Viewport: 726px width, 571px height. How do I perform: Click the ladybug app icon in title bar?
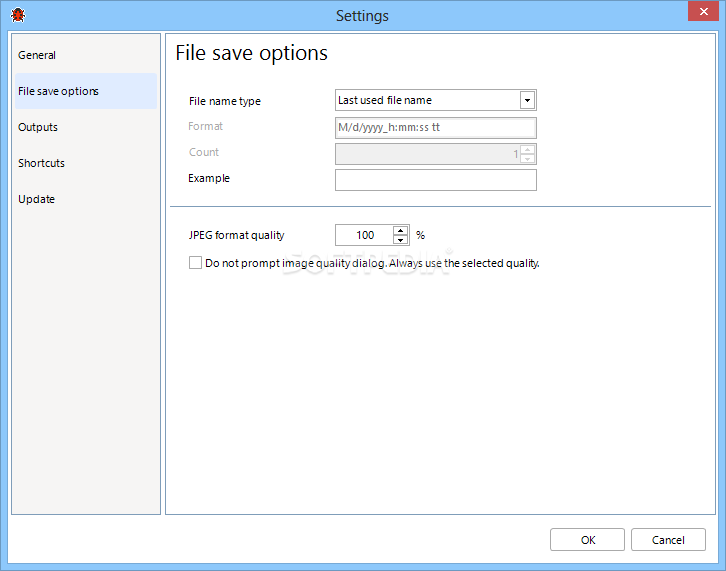(18, 15)
